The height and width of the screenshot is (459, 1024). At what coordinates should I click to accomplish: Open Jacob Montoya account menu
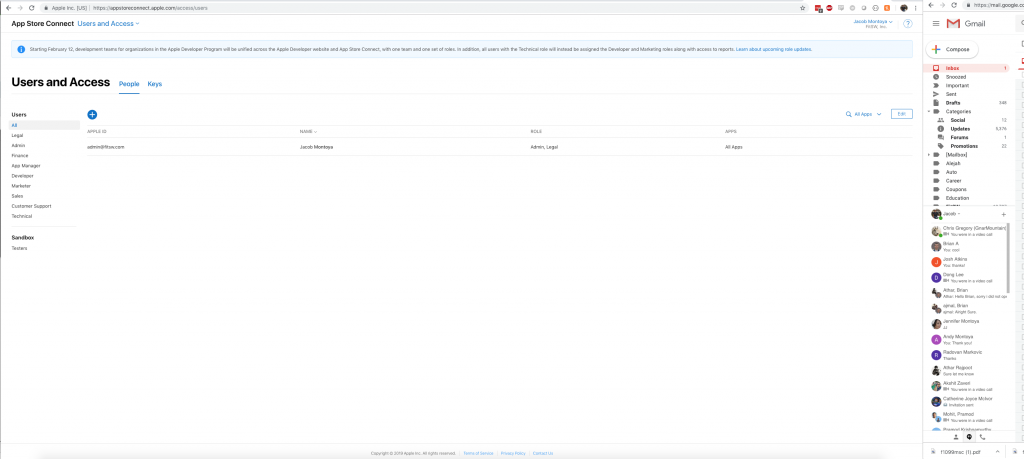point(873,24)
